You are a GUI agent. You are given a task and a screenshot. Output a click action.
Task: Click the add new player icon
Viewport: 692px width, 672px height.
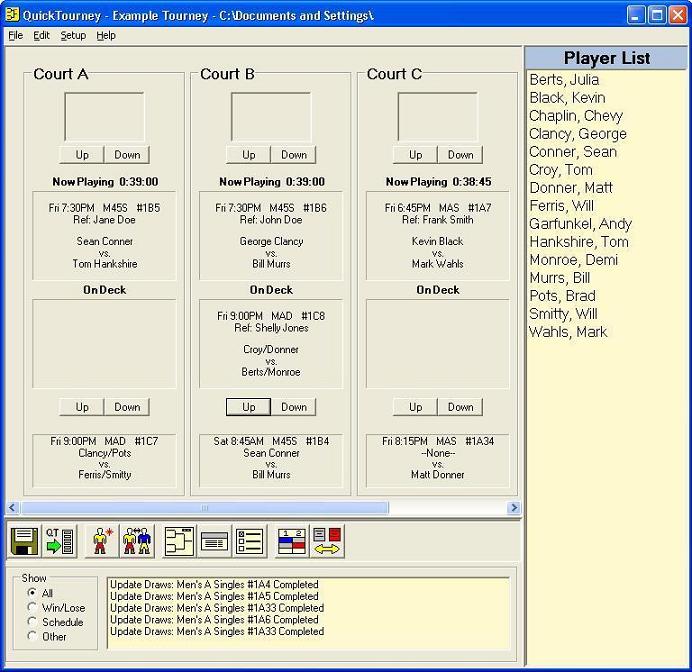pyautogui.click(x=102, y=541)
